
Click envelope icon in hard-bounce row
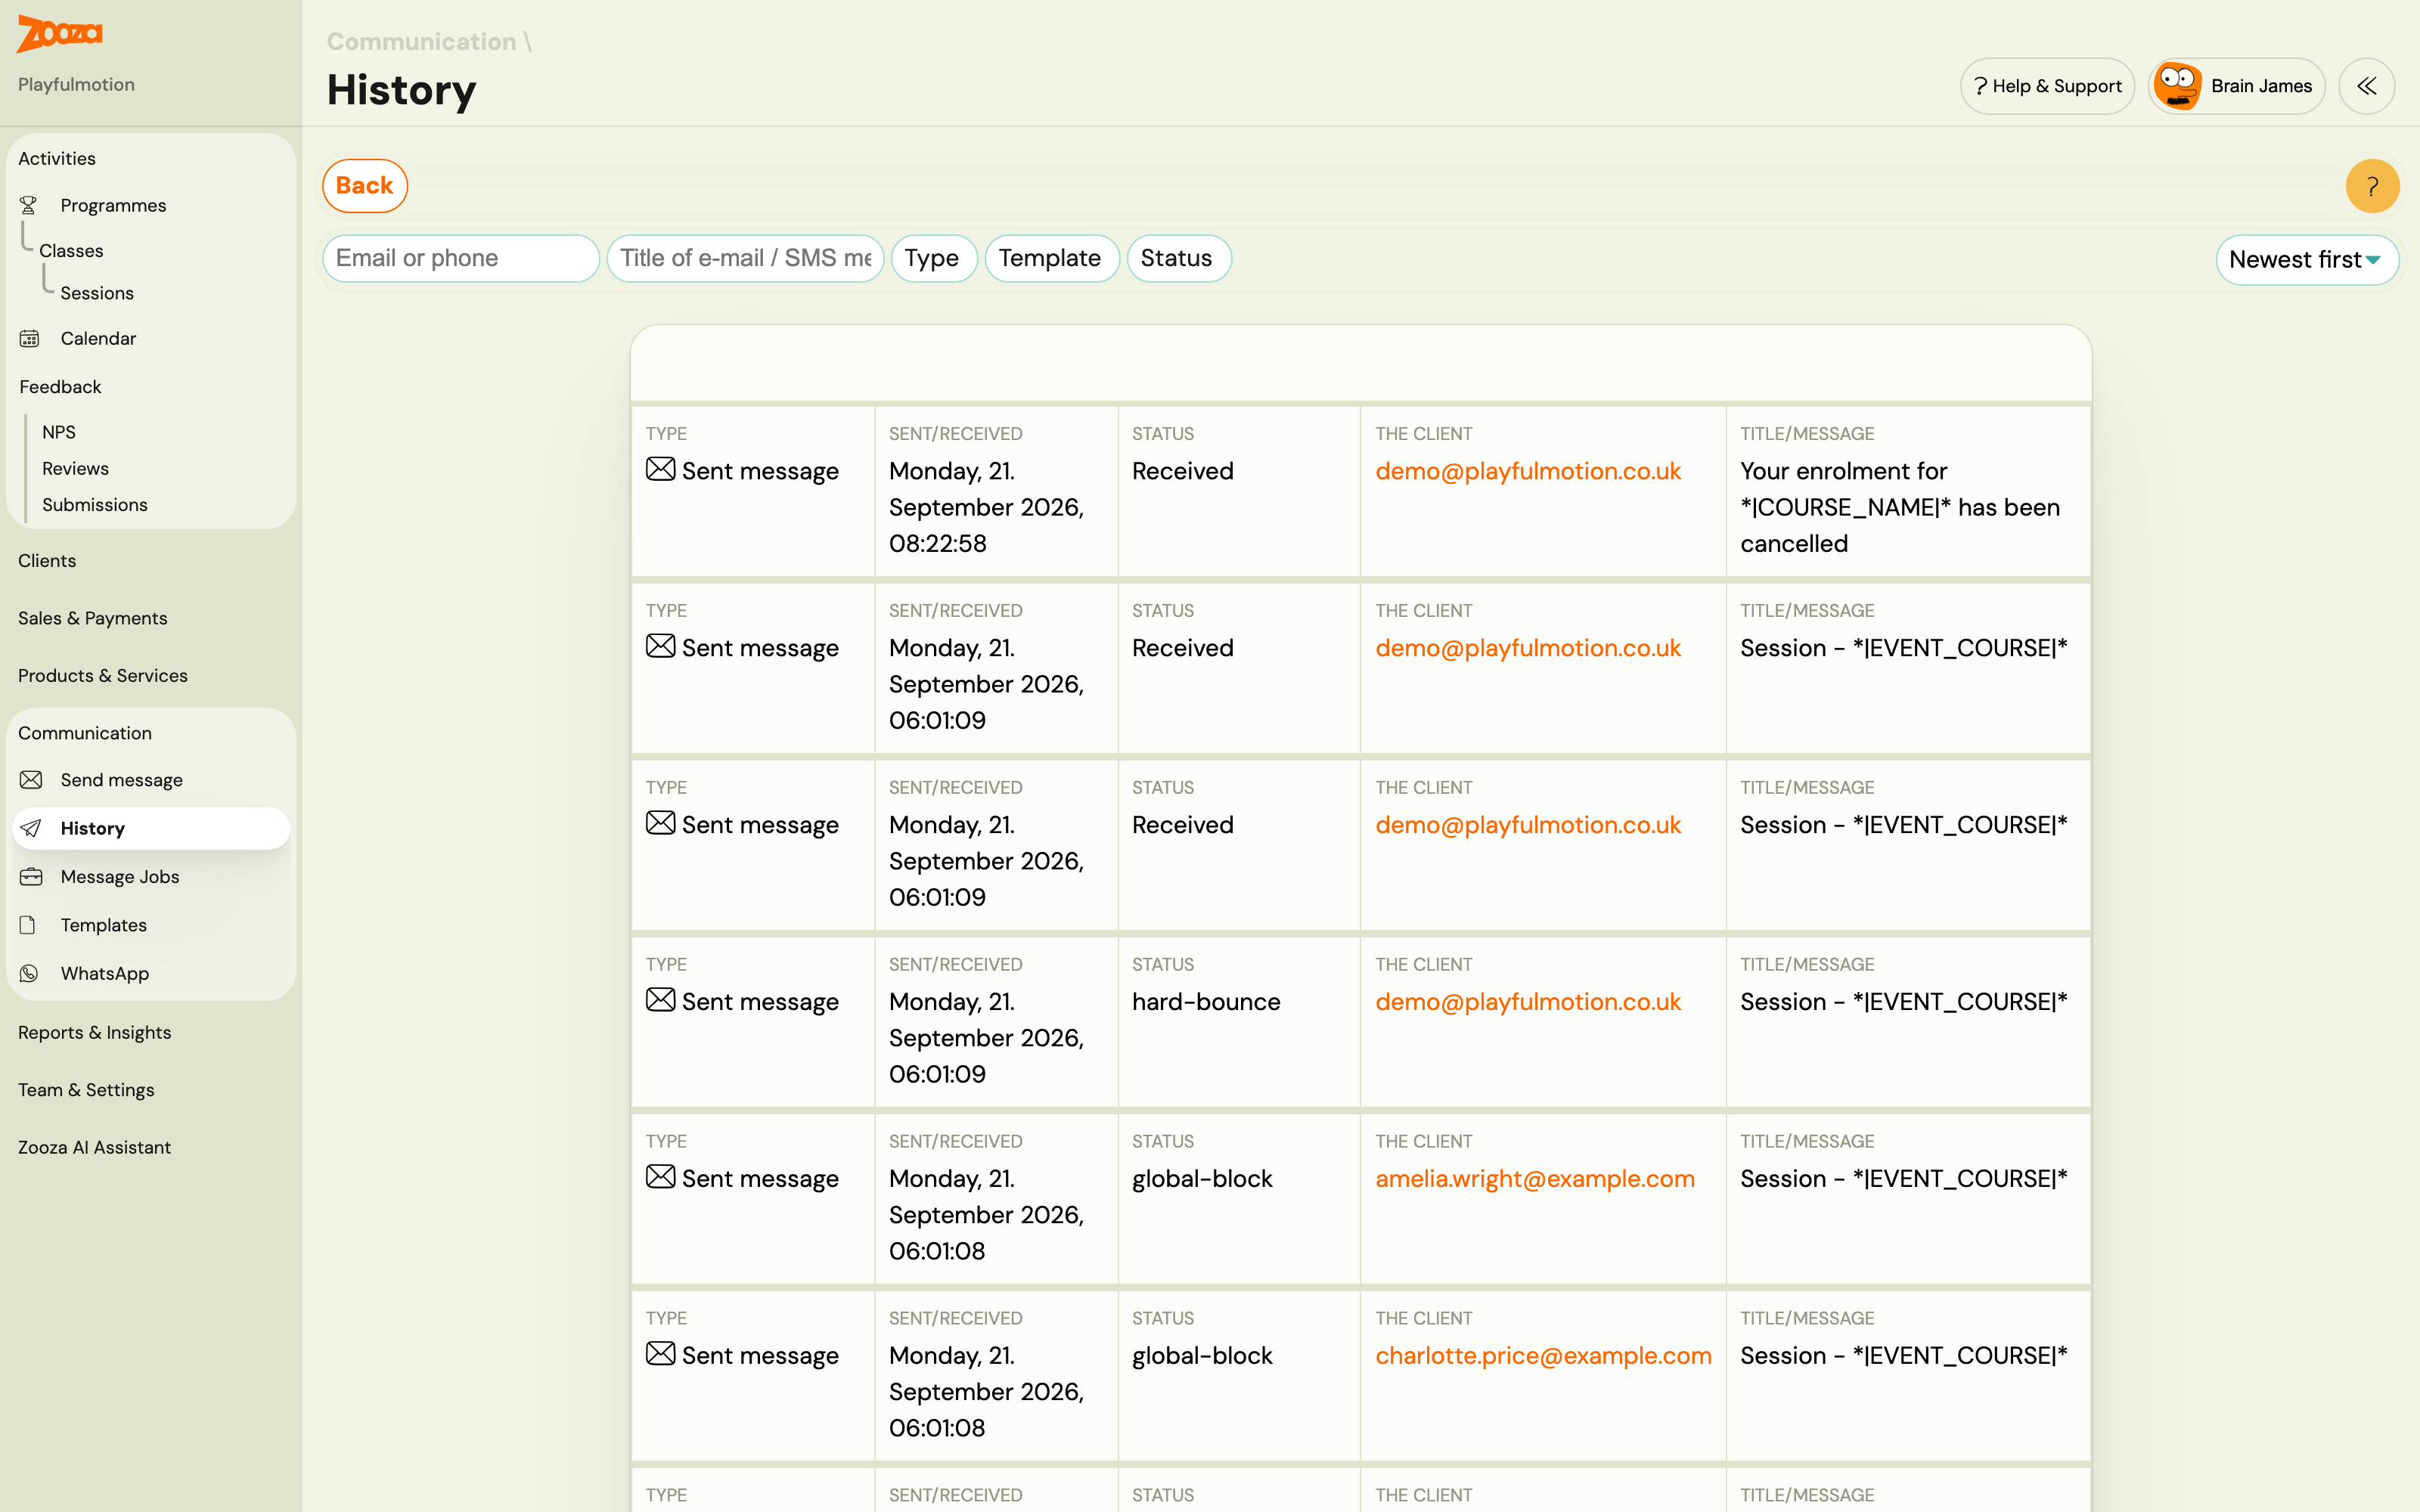click(660, 1000)
